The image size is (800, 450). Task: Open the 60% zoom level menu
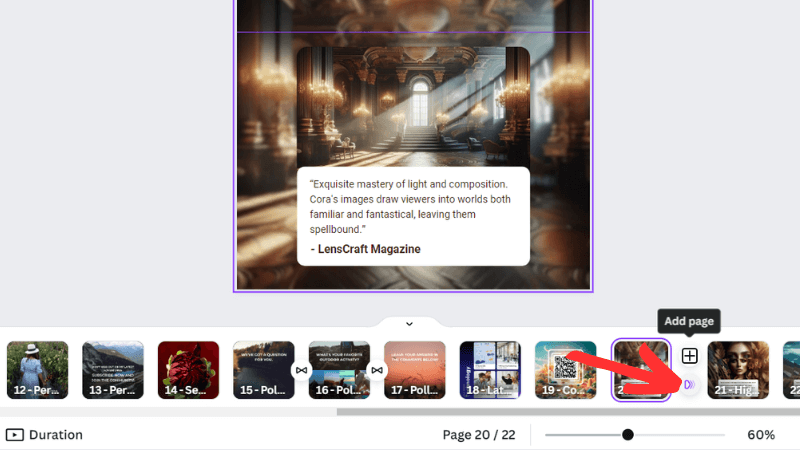tap(760, 435)
